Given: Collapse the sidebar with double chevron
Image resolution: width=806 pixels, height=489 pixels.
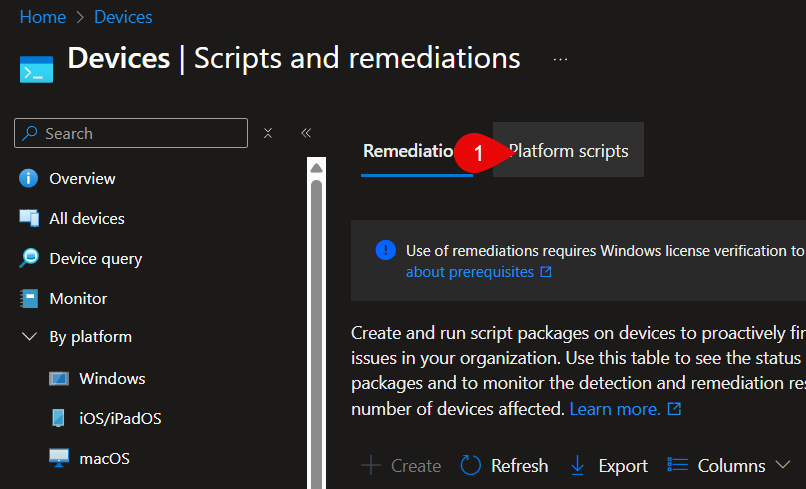Looking at the screenshot, I should [306, 133].
